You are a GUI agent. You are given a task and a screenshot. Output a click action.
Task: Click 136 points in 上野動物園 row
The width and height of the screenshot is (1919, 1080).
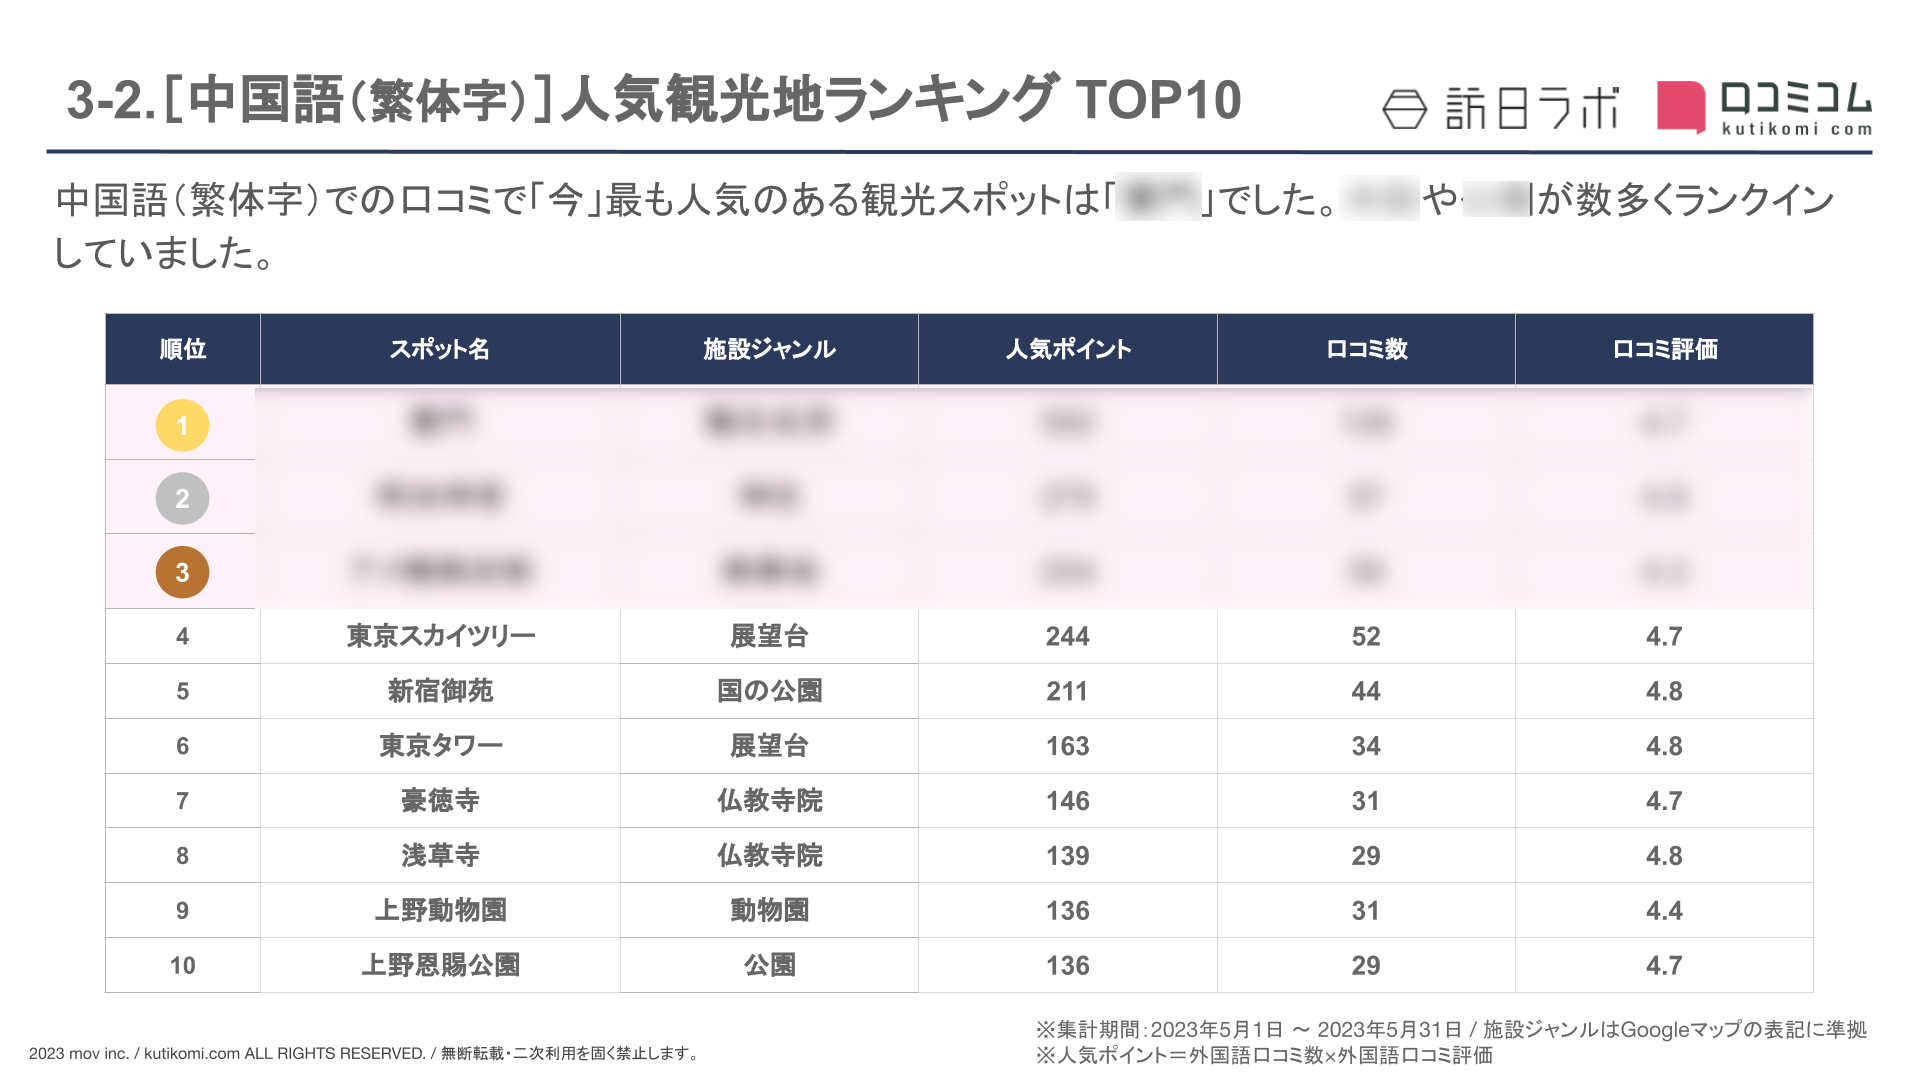[1068, 911]
